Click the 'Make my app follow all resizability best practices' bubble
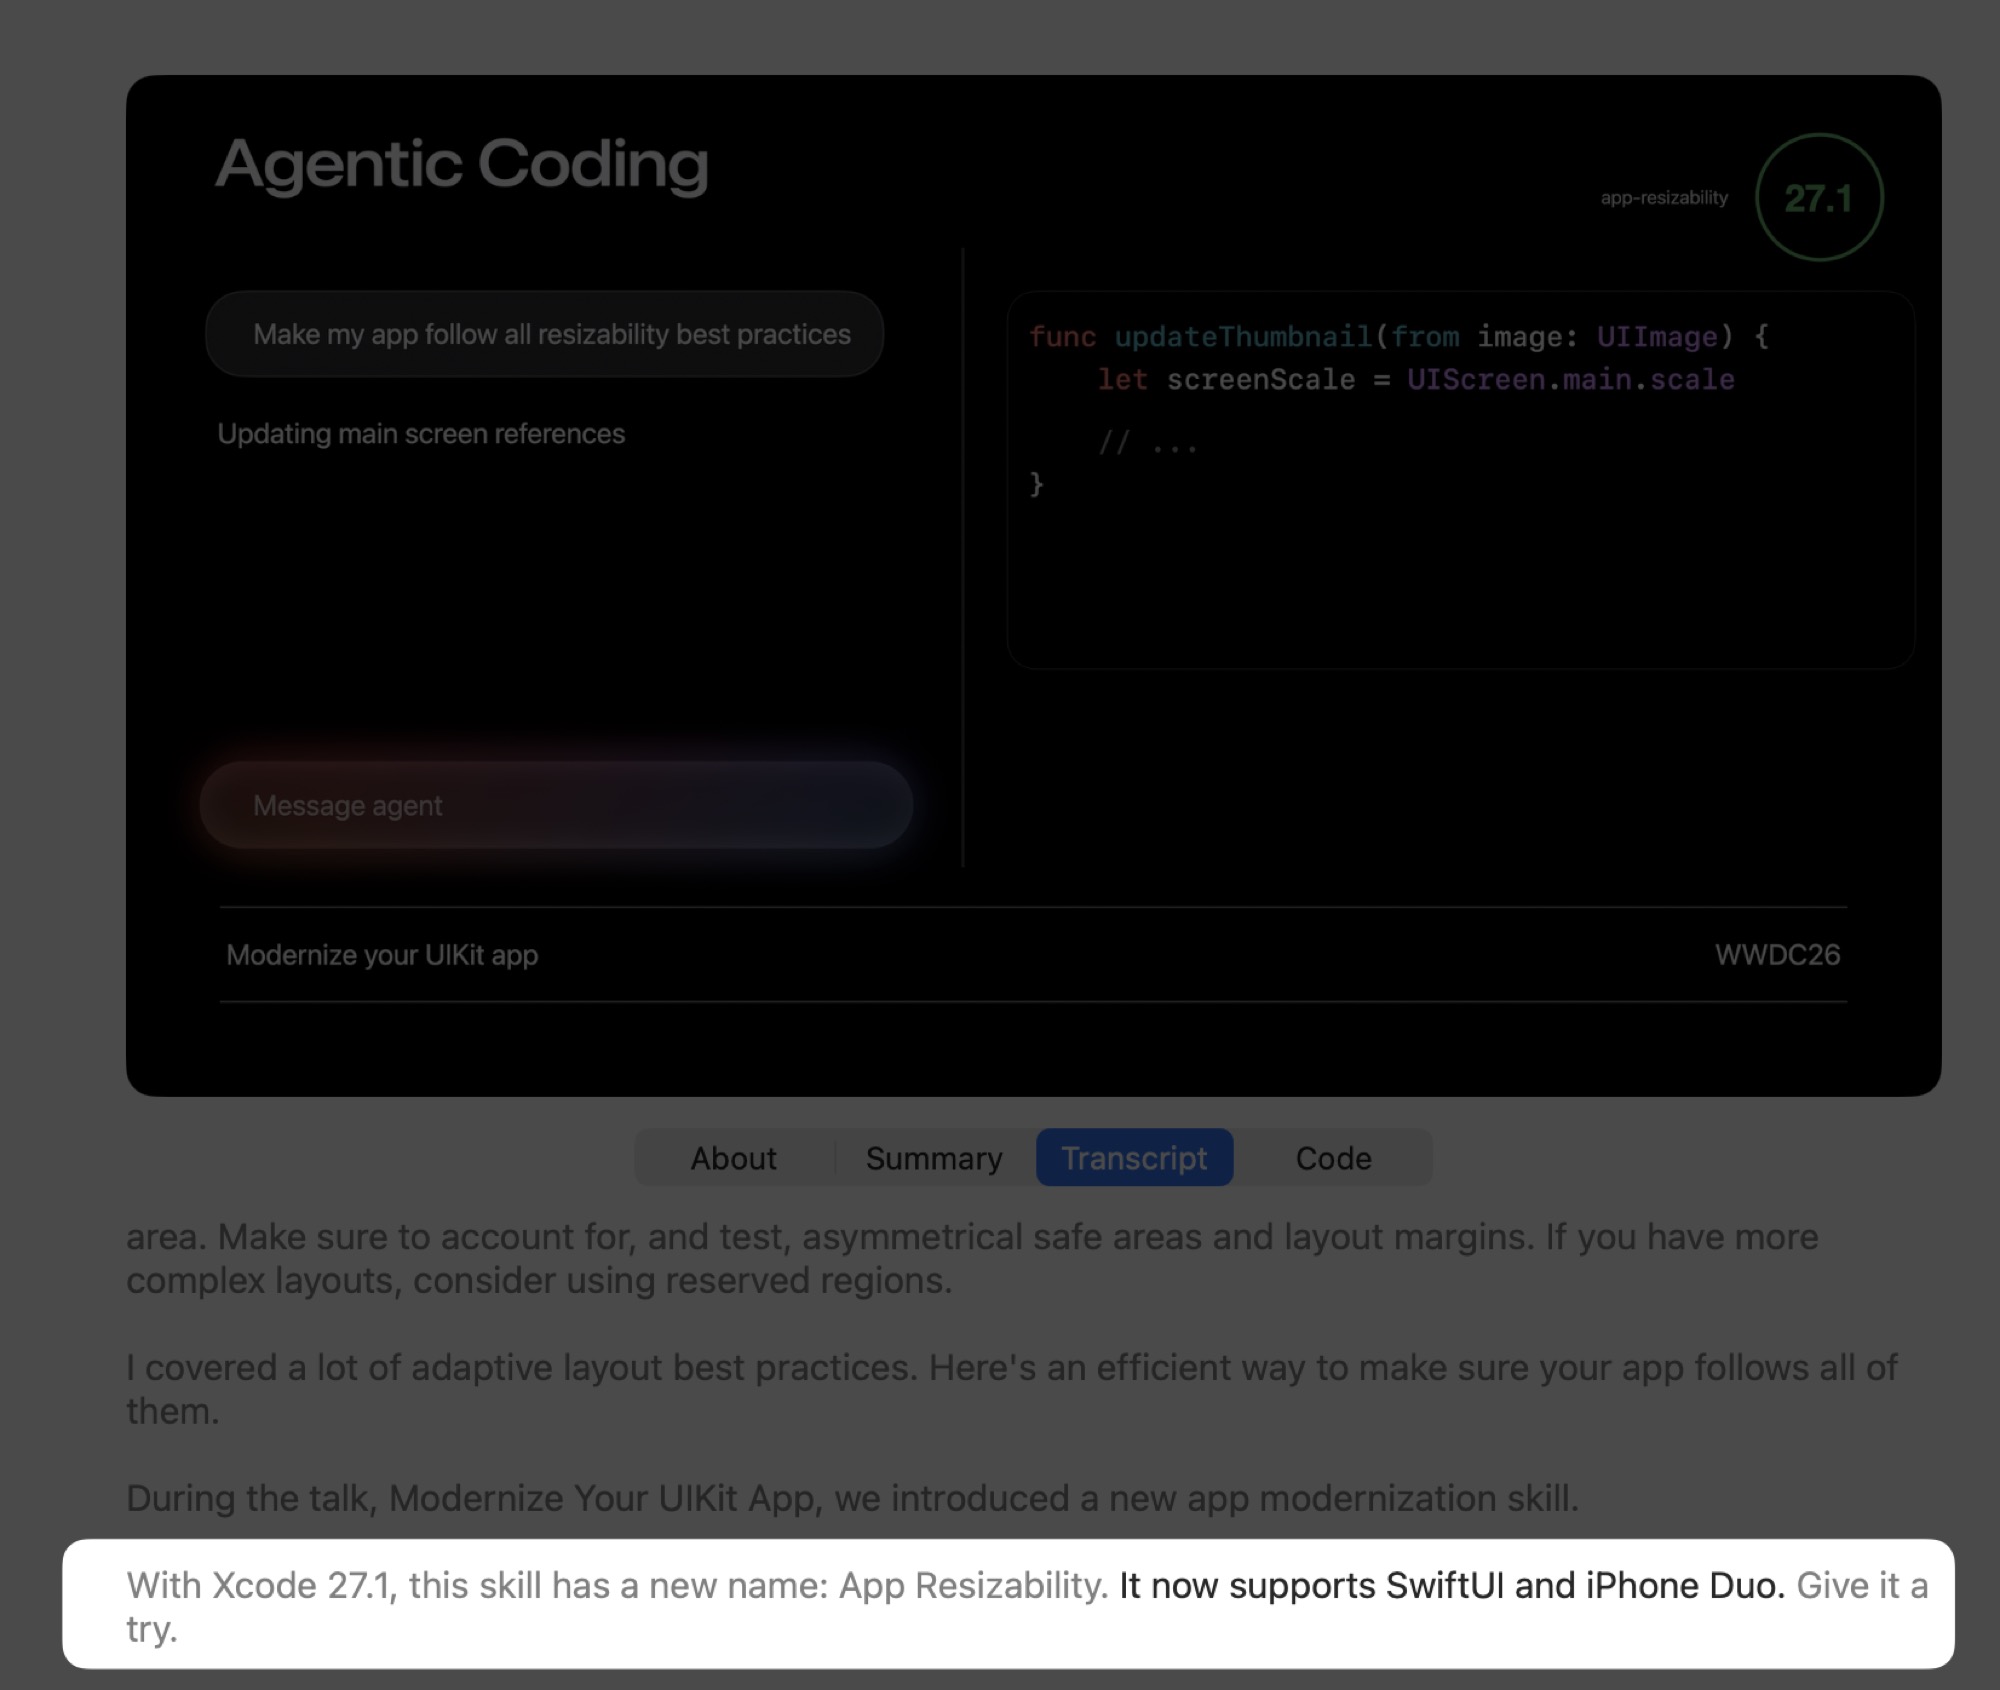The height and width of the screenshot is (1690, 2000). click(545, 334)
